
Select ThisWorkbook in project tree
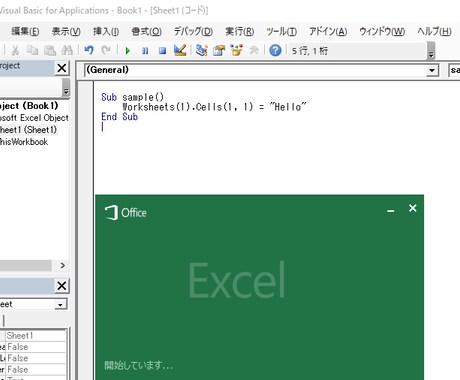(x=24, y=142)
